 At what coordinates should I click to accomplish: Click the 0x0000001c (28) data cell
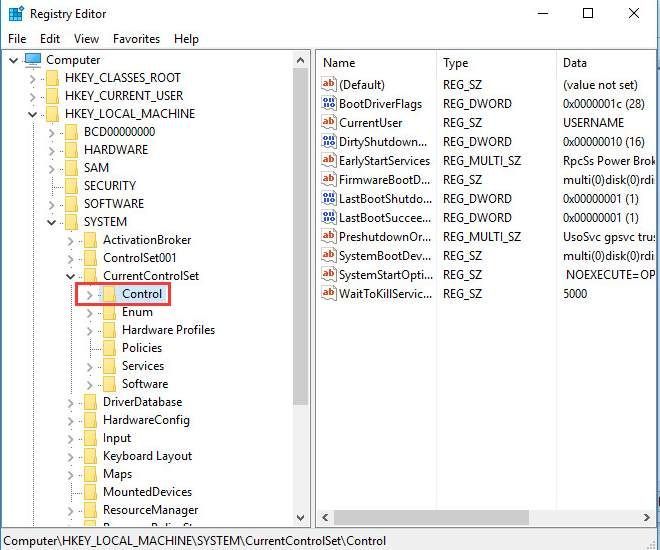point(604,104)
